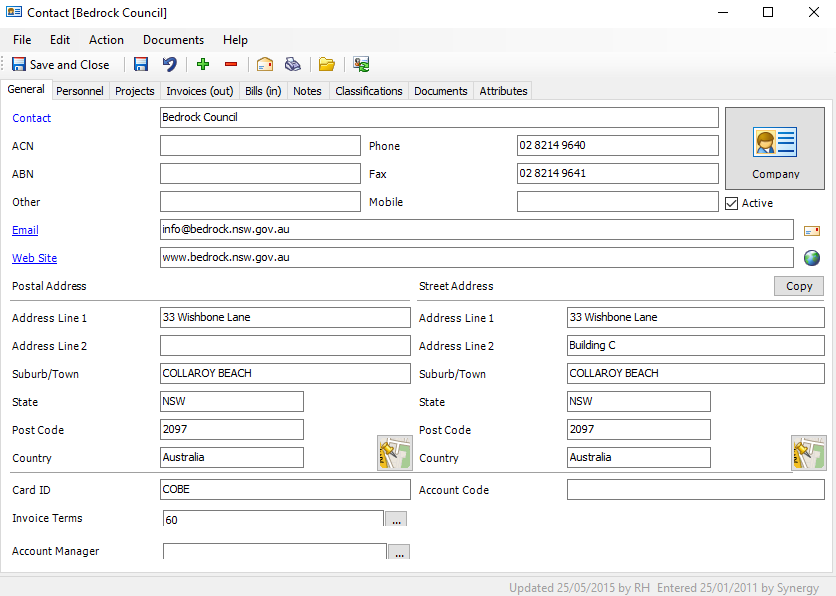Click the send email icon beside Email field
836x596 pixels.
812,230
